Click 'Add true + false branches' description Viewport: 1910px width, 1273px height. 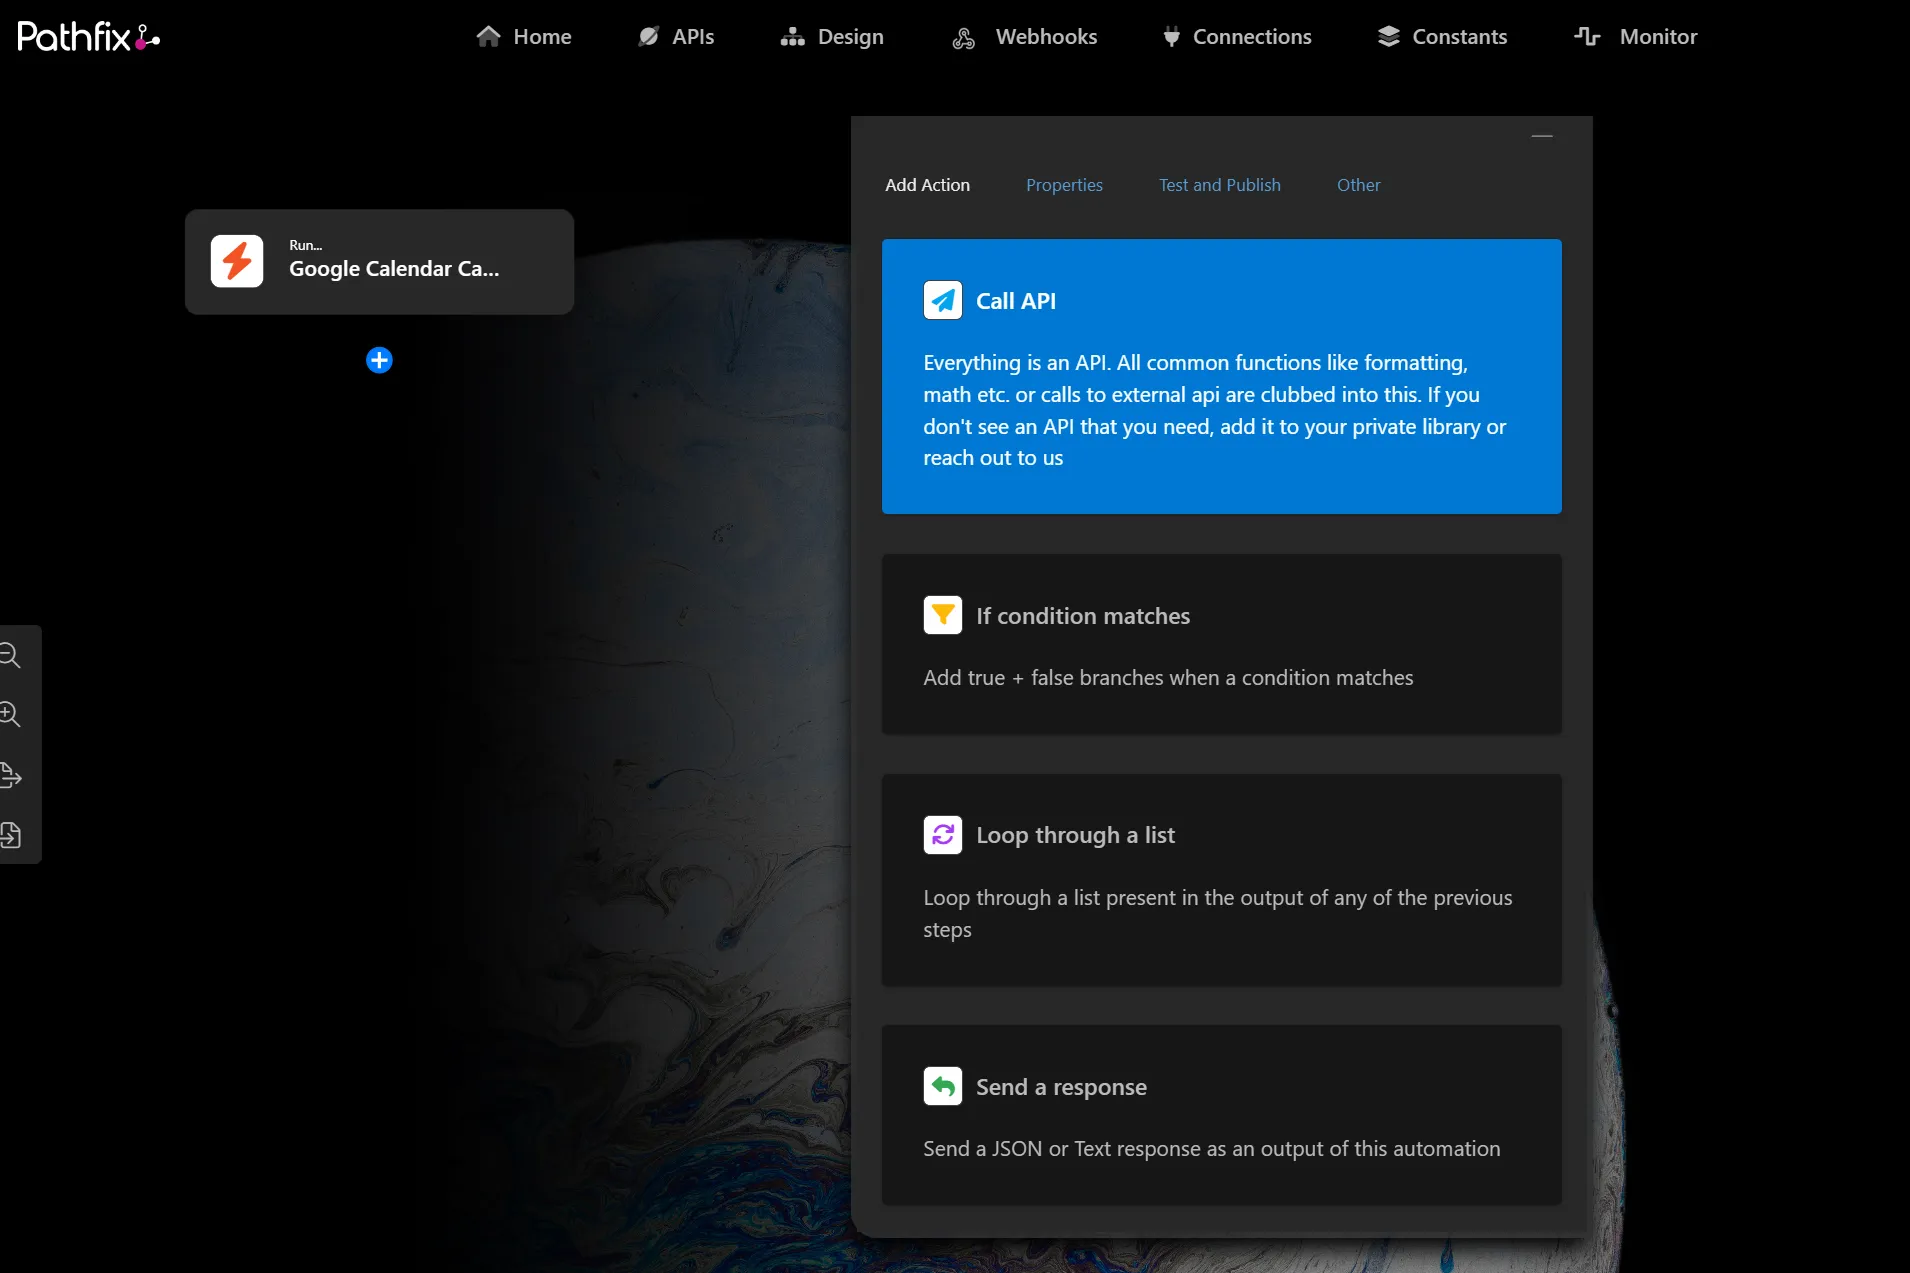pos(1168,678)
